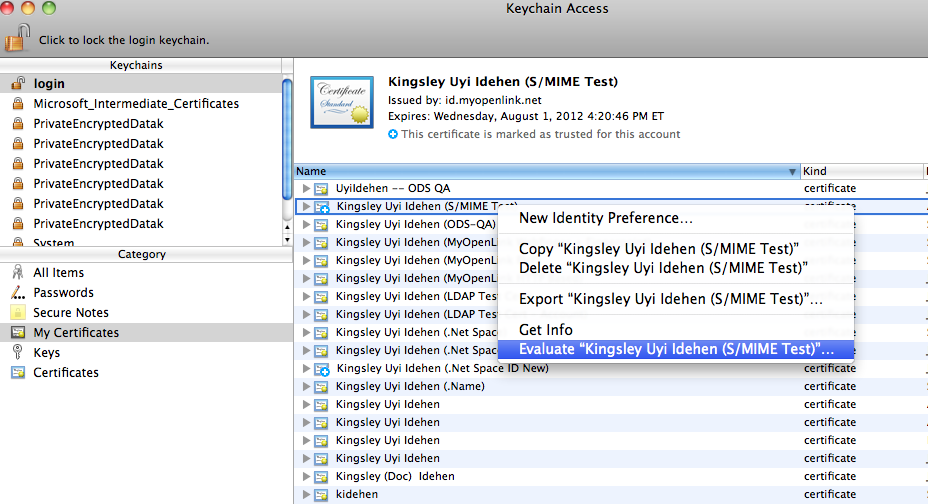Click certificate icon of Kingsley (Doc) Idehen
This screenshot has width=928, height=504.
[x=321, y=477]
